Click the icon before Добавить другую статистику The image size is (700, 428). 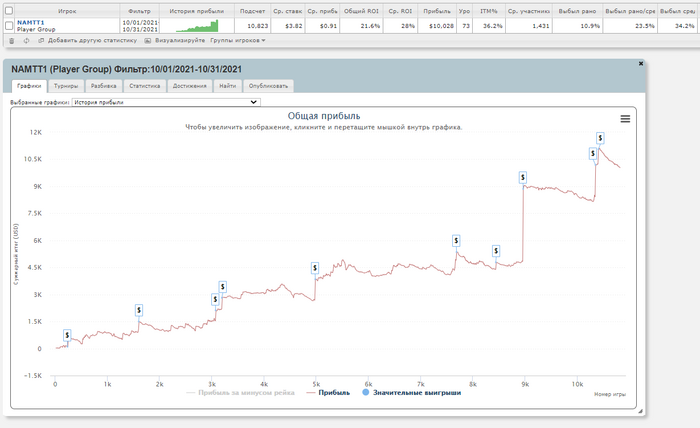[41, 41]
